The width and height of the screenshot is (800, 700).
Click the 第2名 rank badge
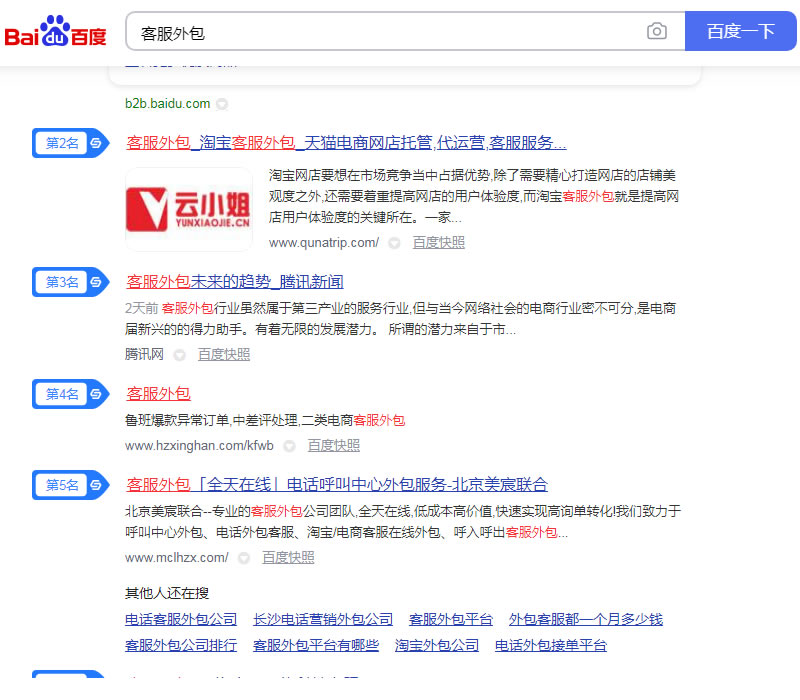tap(70, 143)
